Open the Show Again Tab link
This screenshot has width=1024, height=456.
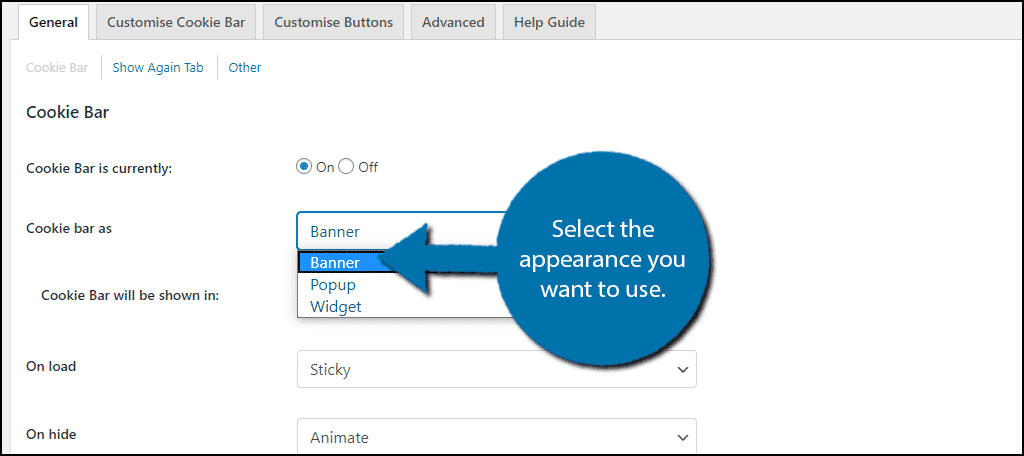158,67
